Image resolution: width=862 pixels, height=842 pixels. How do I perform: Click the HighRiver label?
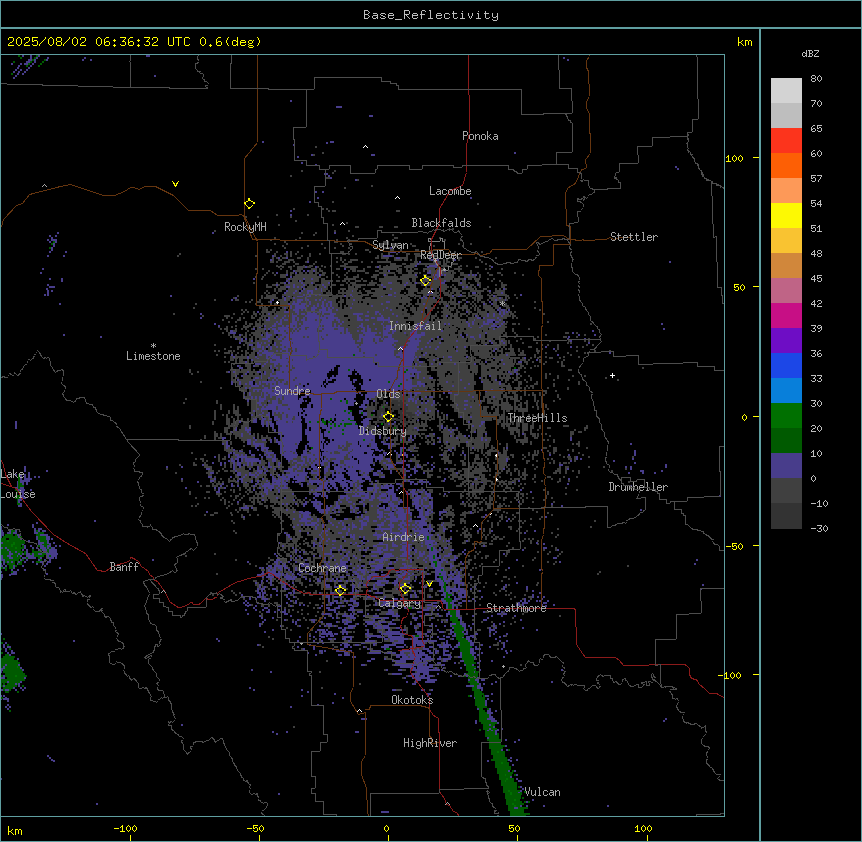[x=430, y=743]
